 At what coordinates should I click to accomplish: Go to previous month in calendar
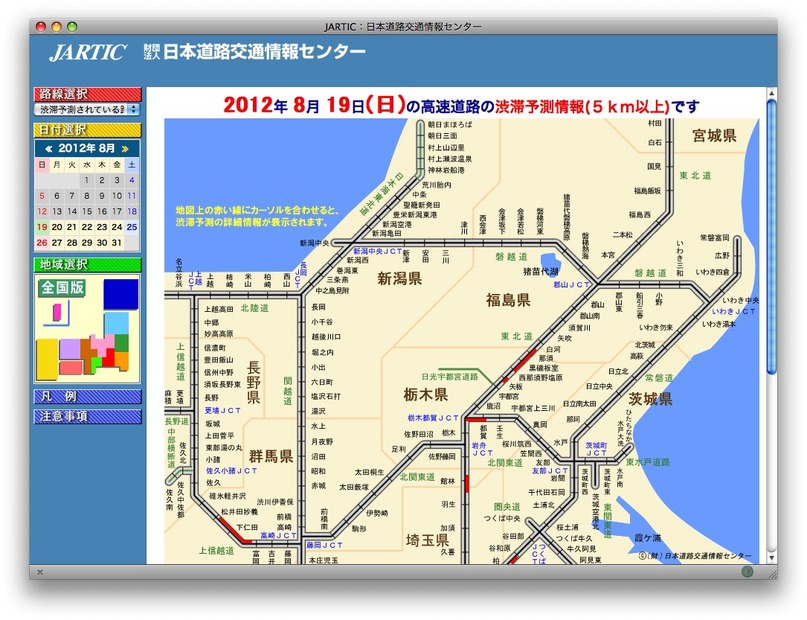(x=49, y=149)
